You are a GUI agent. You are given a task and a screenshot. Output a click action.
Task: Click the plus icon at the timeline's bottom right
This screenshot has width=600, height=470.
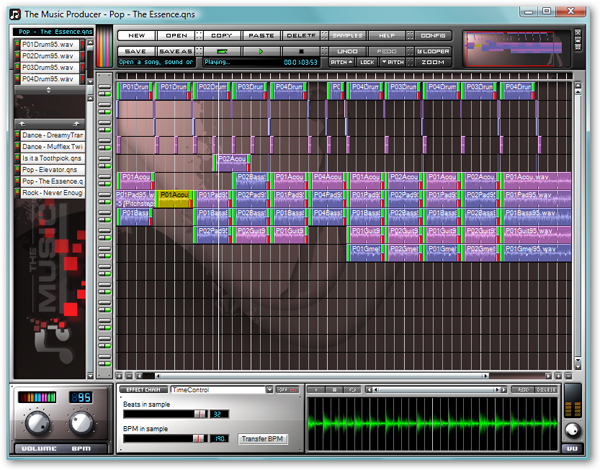point(558,376)
